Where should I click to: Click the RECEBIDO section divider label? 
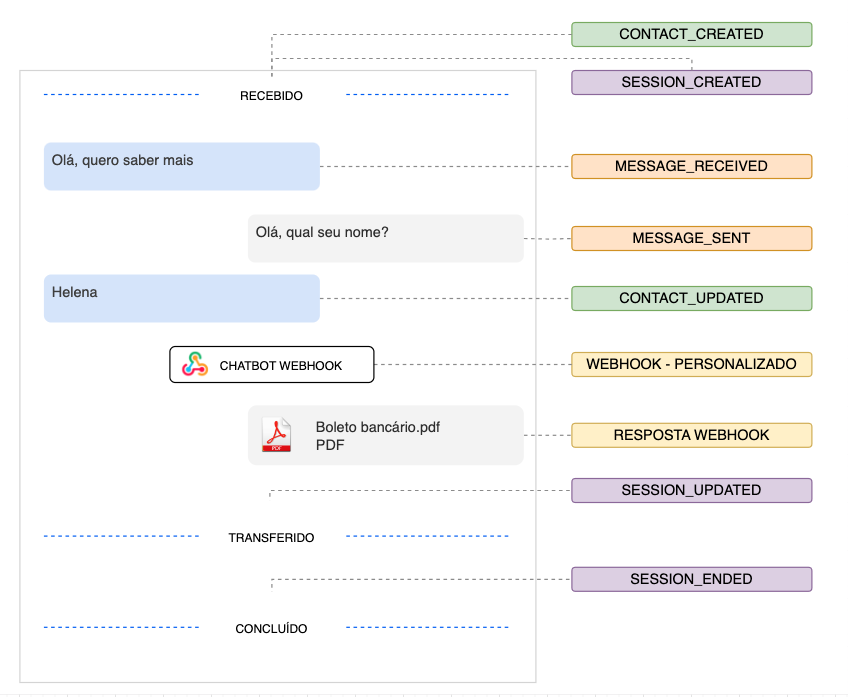tap(271, 96)
